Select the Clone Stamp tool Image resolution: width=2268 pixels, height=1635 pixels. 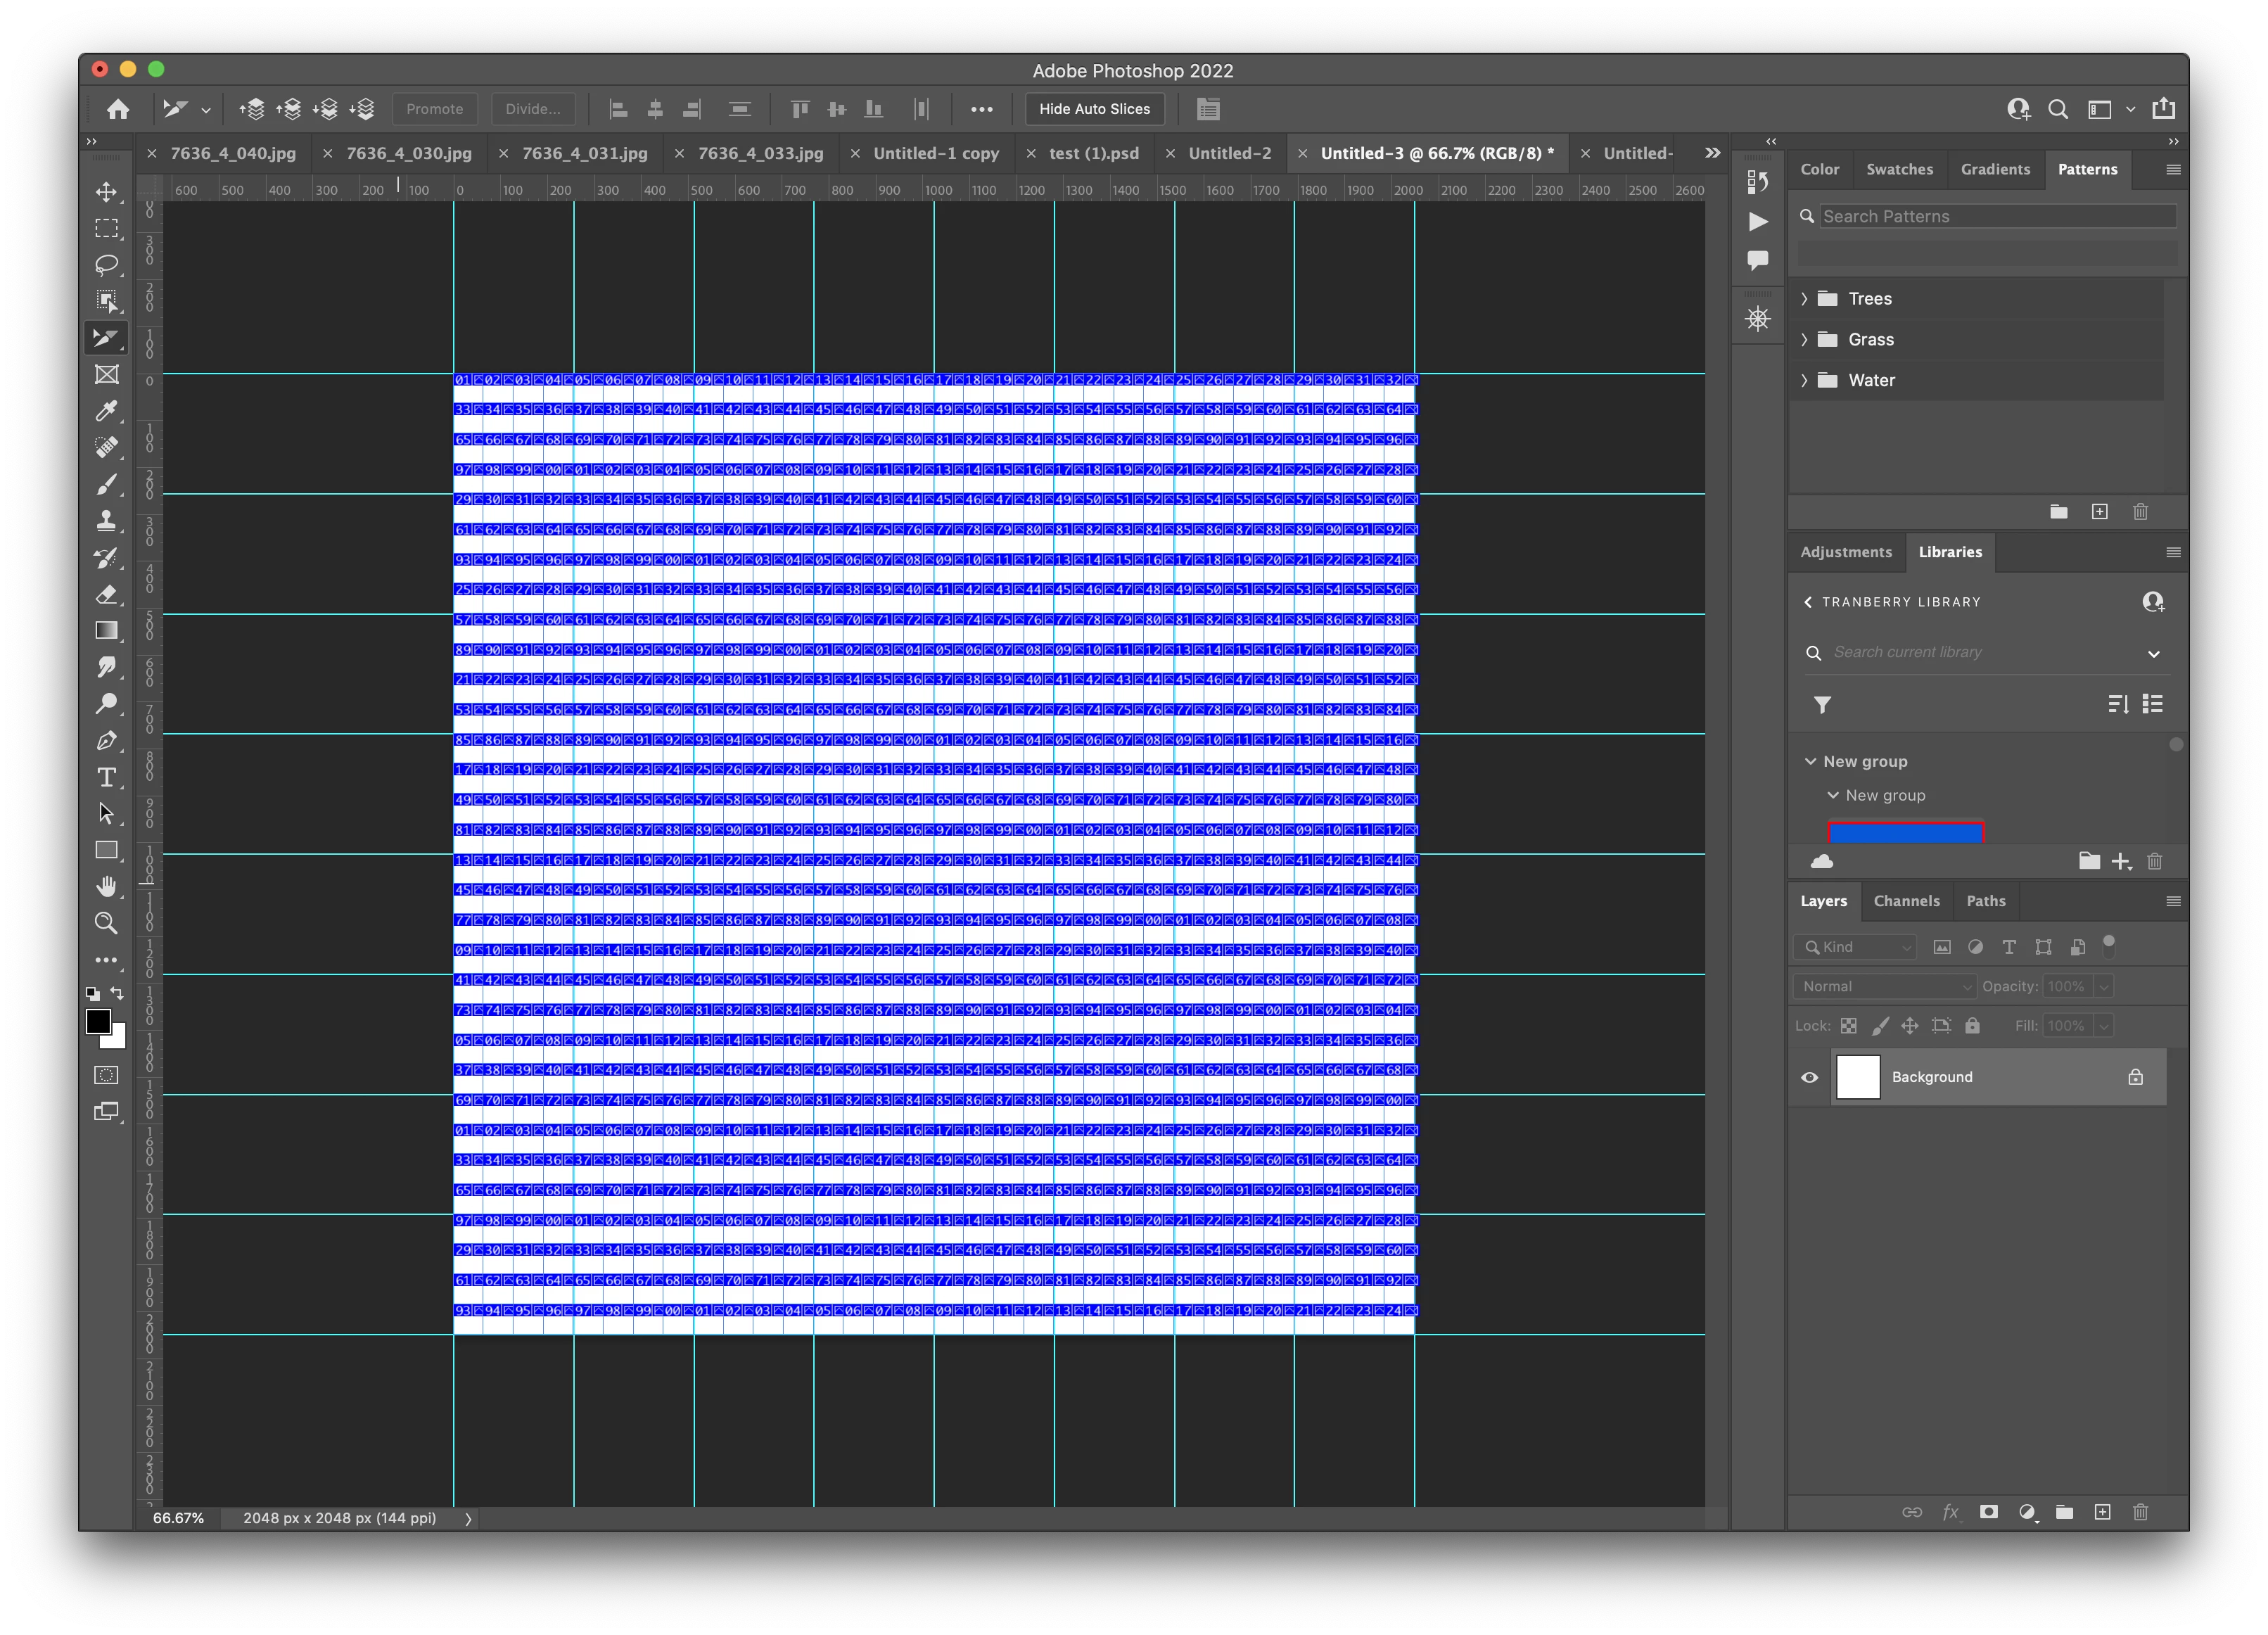click(106, 521)
